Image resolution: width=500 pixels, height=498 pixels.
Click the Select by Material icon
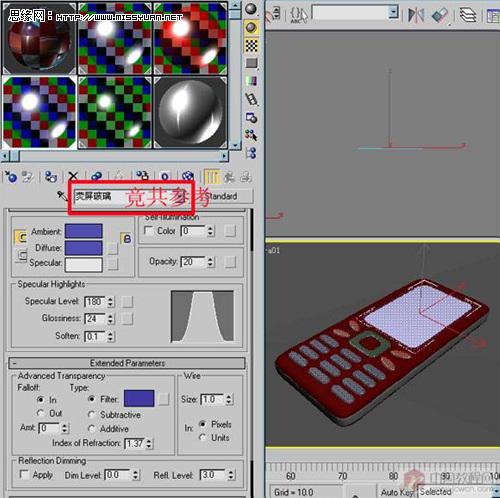251,135
